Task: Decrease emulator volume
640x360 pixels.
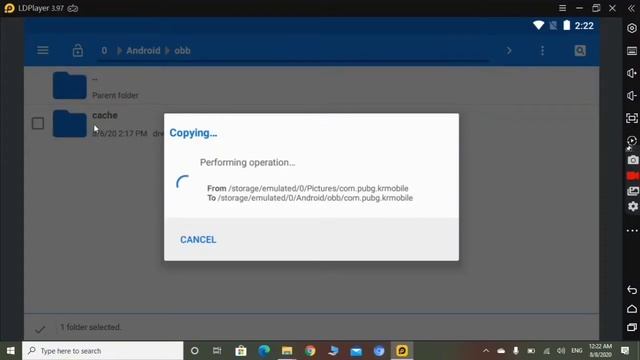Action: (632, 96)
